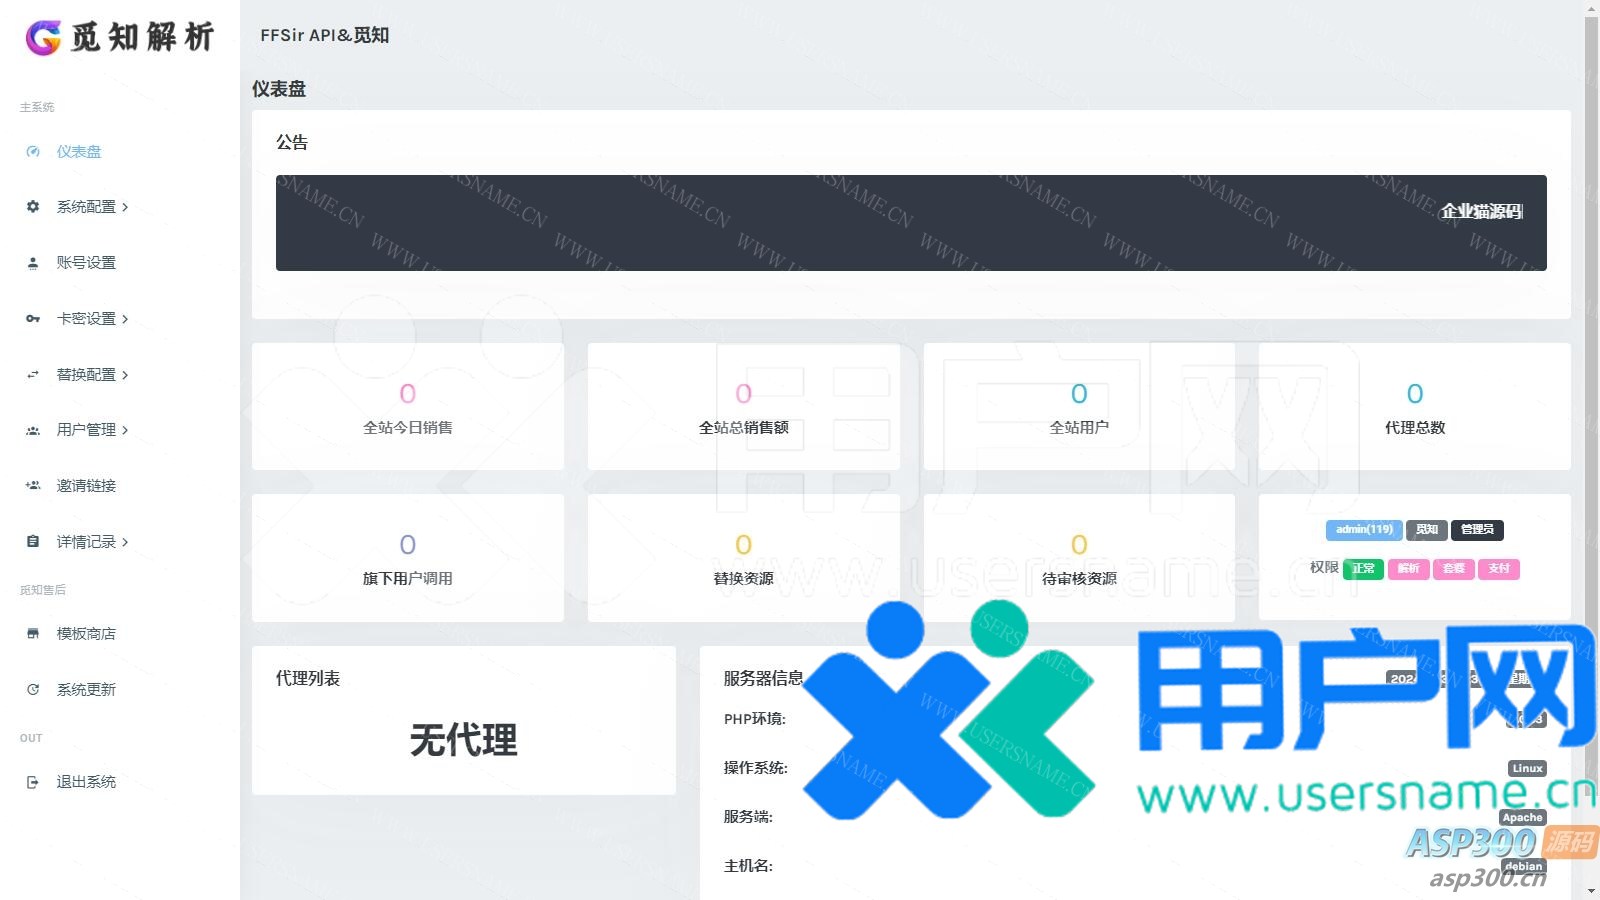The height and width of the screenshot is (900, 1600).
Task: Expand the 用户管理 submenu chevron
Action: (125, 430)
